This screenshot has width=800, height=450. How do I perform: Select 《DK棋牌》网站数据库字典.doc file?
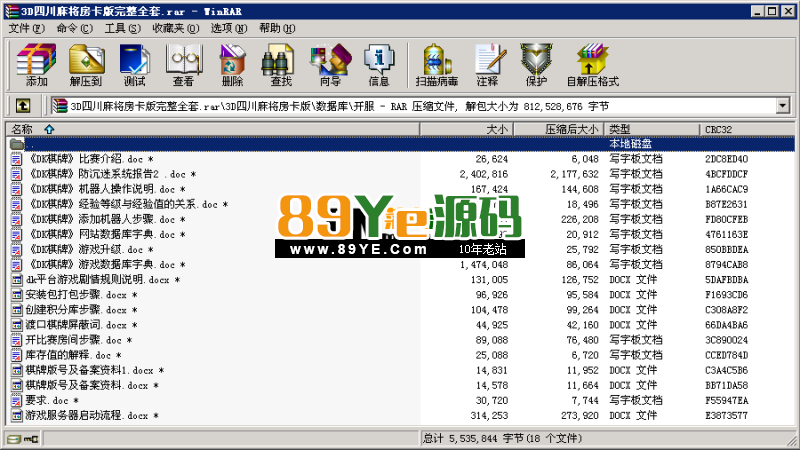[106, 235]
